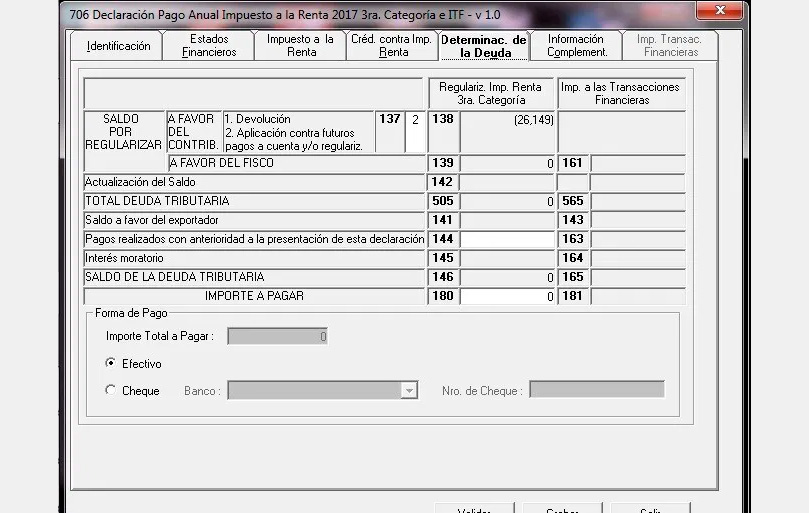The image size is (809, 513).
Task: Click casilla 139 a favor del fisco value
Action: pyautogui.click(x=507, y=163)
